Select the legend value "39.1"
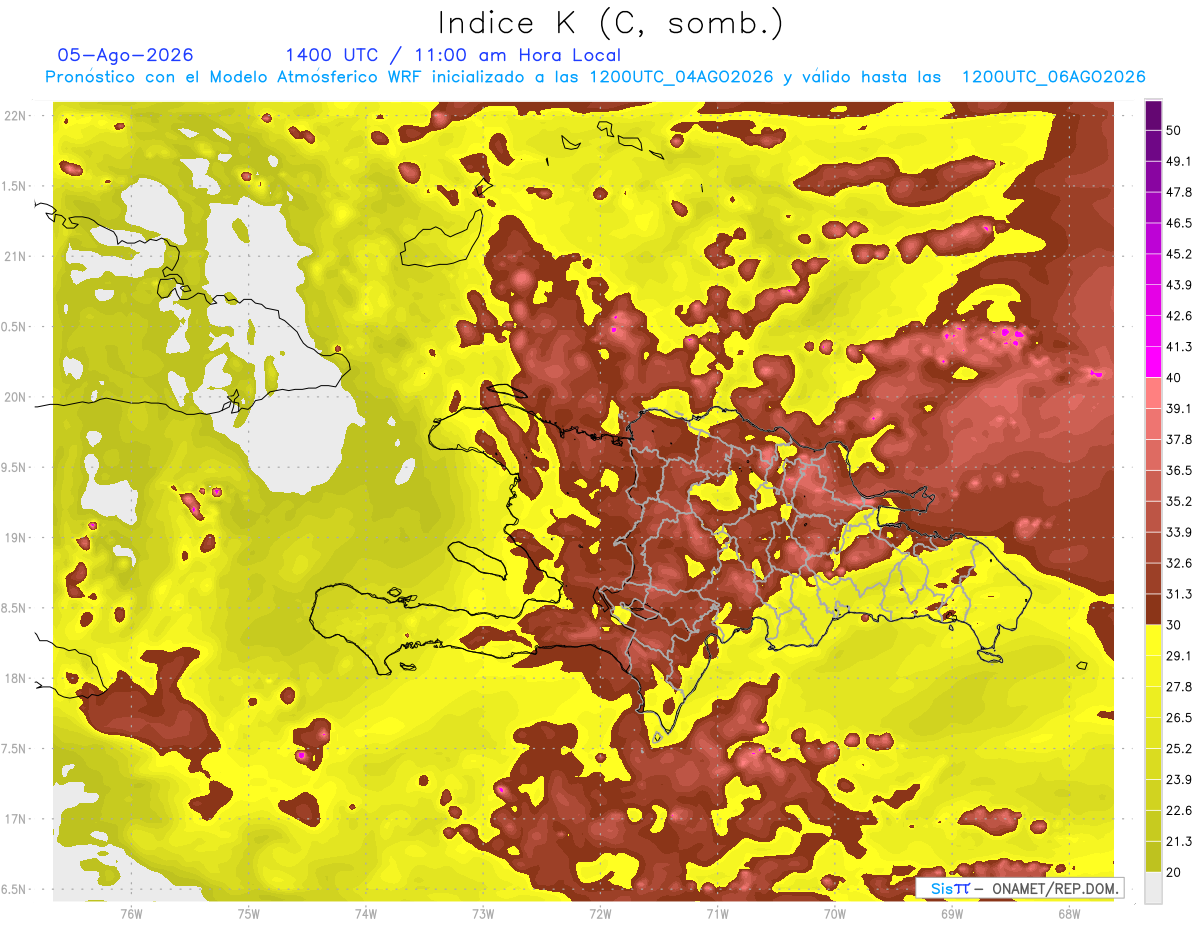This screenshot has height=927, width=1200. (1179, 408)
